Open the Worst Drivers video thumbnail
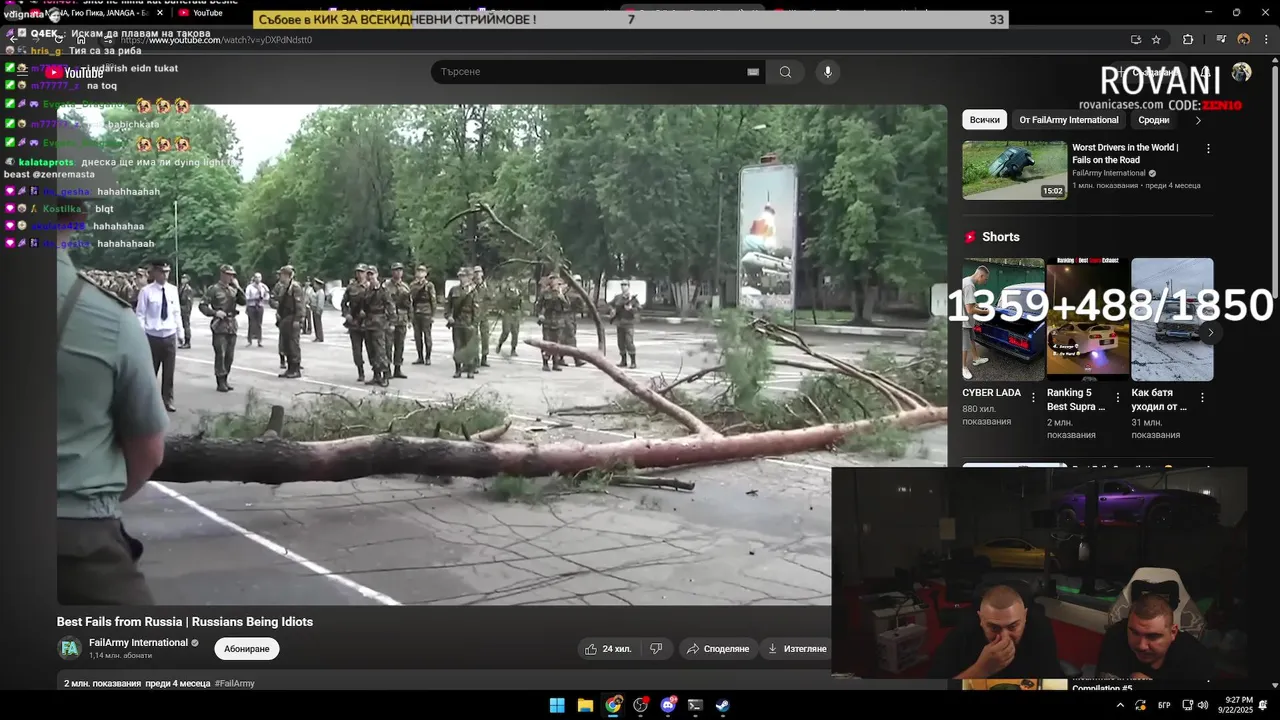The height and width of the screenshot is (720, 1280). click(1015, 170)
